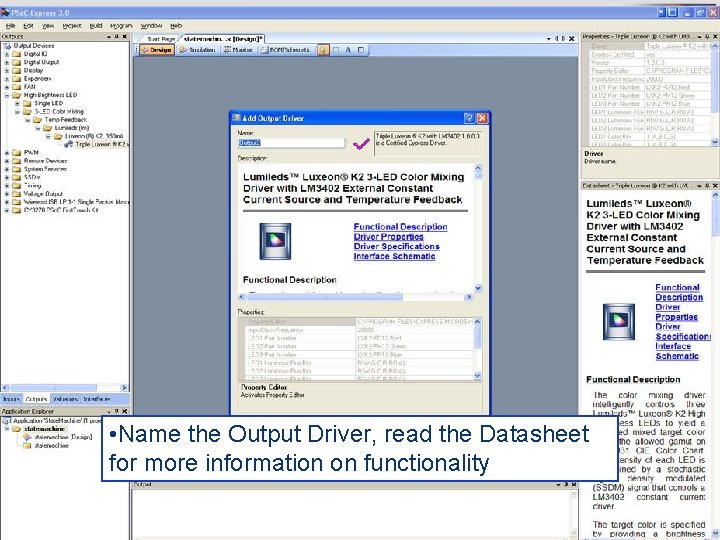Pin the Outputs panel

117,37
